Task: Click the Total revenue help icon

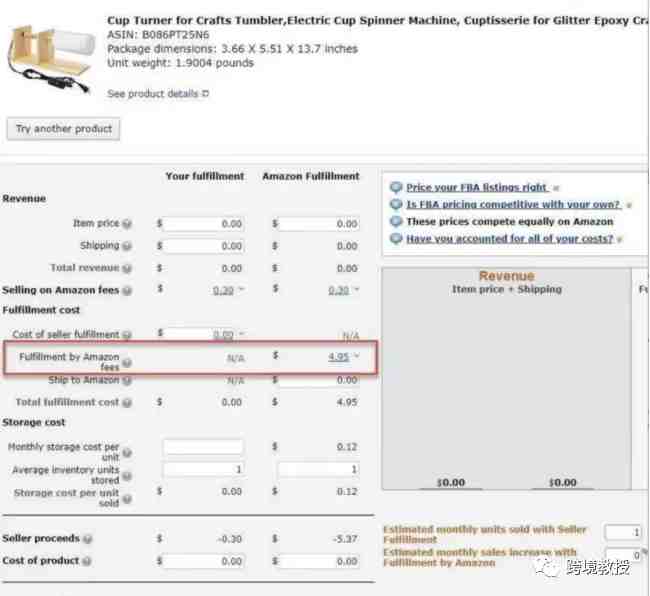Action: tap(127, 269)
